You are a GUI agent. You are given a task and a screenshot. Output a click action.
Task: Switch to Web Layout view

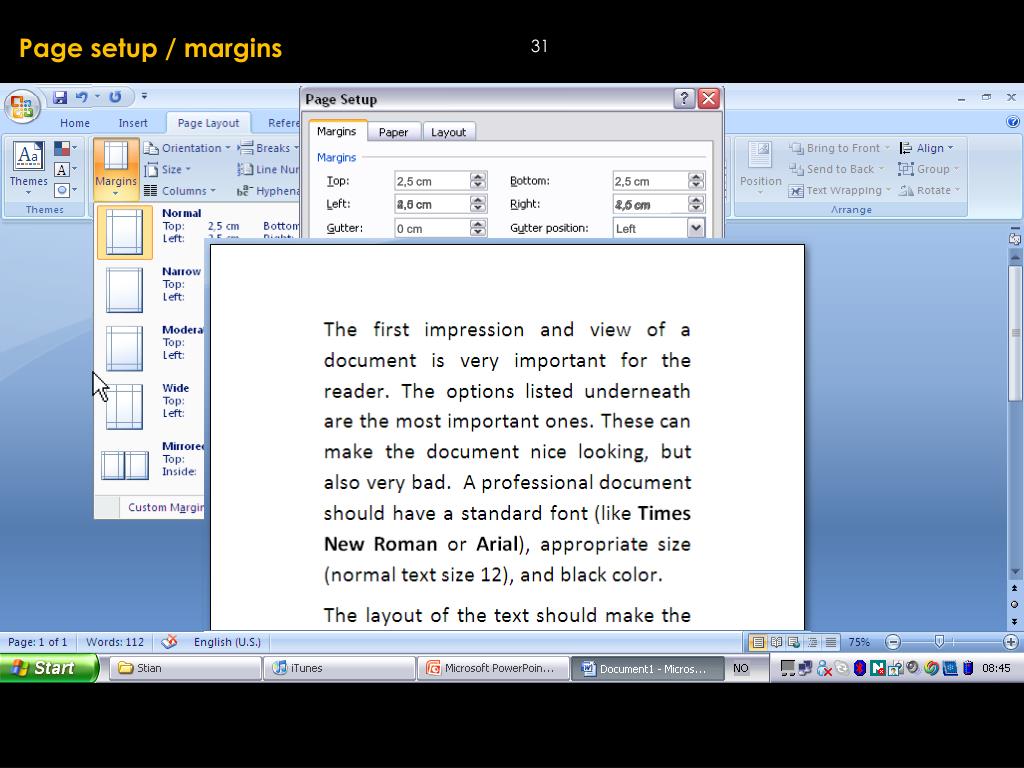coord(794,643)
